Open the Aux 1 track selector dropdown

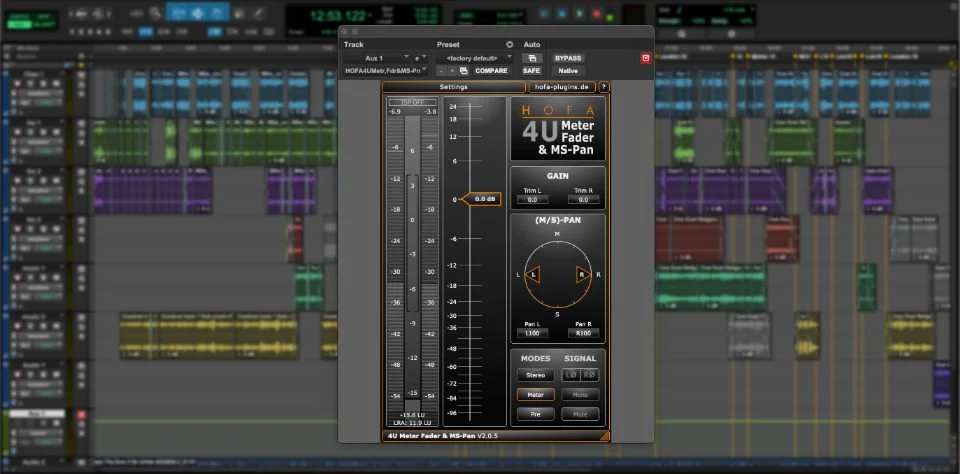coord(377,58)
